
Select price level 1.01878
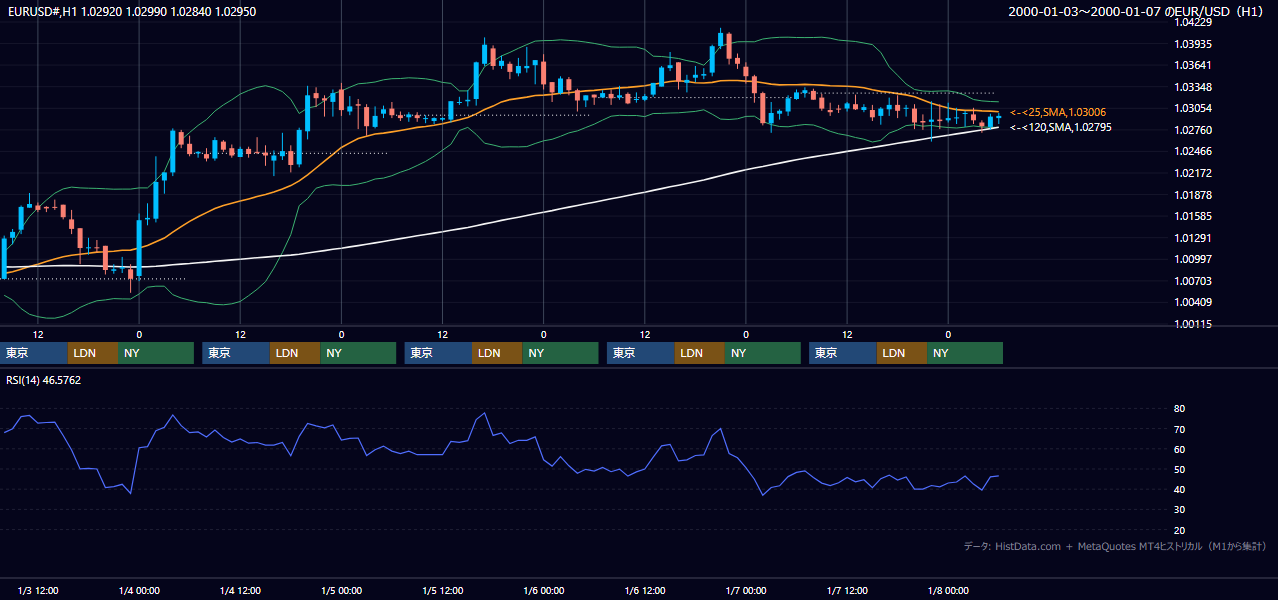pos(1194,195)
